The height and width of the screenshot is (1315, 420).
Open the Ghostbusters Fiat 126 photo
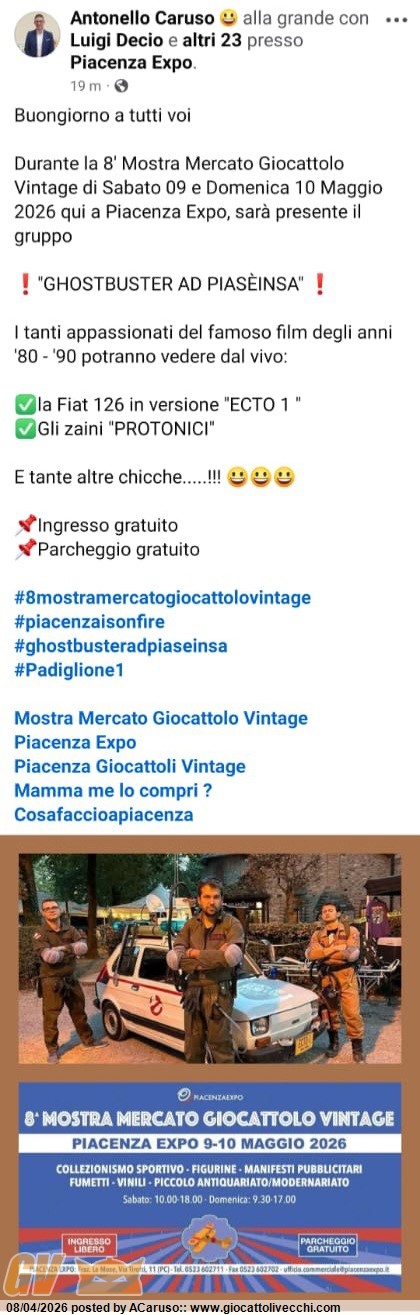[x=210, y=958]
